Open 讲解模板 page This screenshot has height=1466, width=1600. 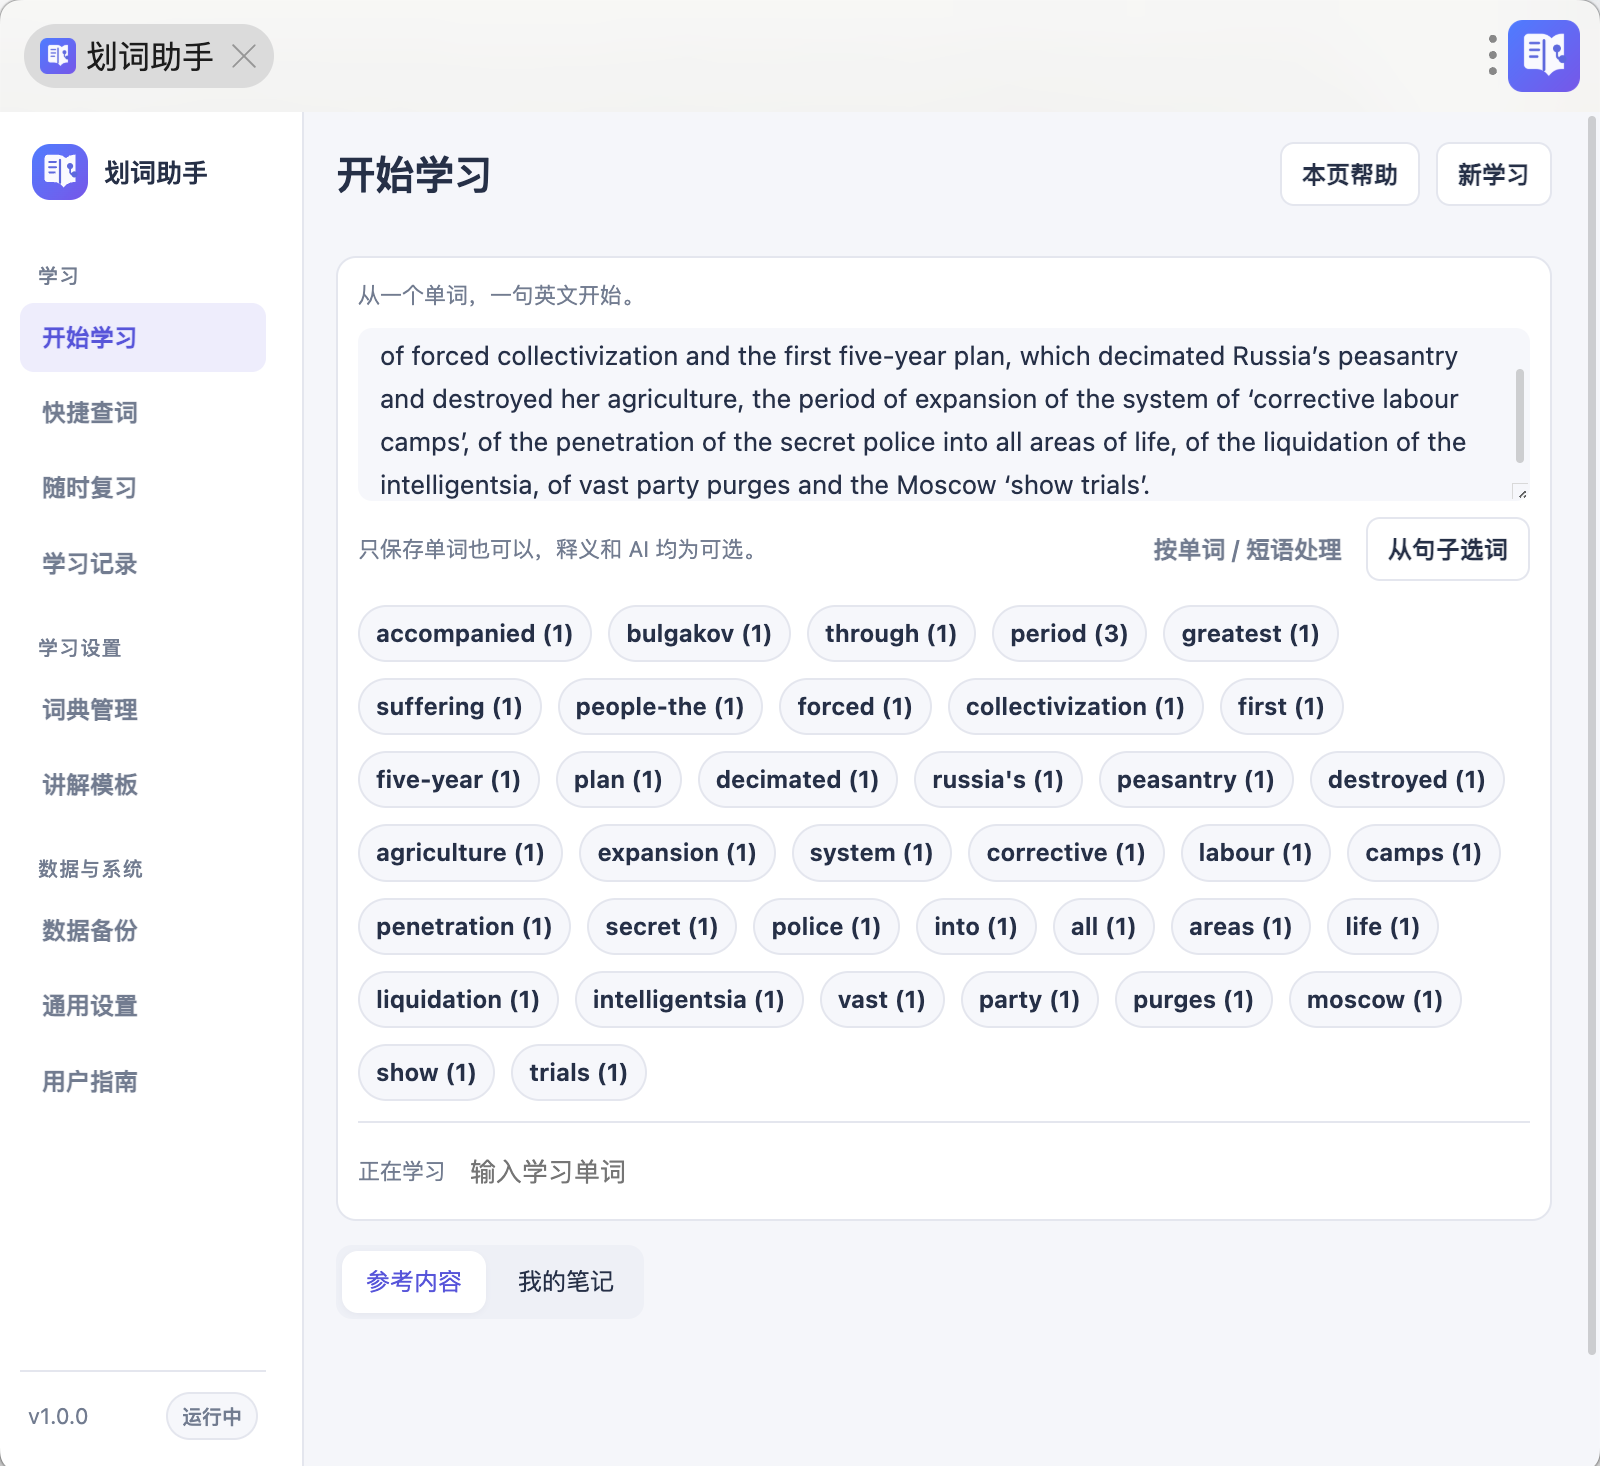[x=143, y=784]
